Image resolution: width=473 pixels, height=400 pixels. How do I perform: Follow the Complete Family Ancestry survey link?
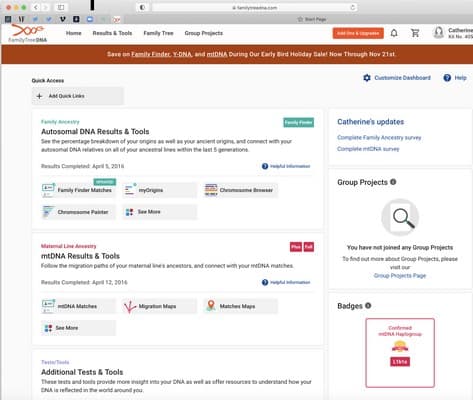click(379, 137)
